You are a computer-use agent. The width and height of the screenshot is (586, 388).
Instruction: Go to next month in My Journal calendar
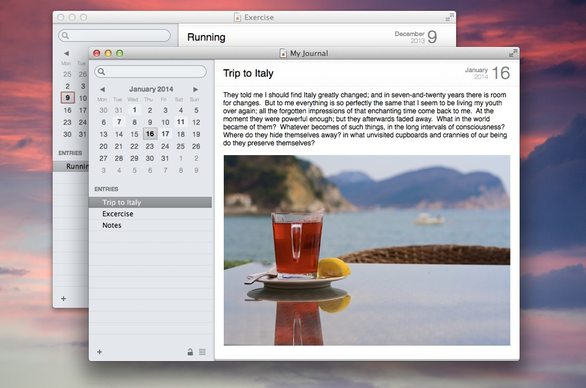pos(195,89)
